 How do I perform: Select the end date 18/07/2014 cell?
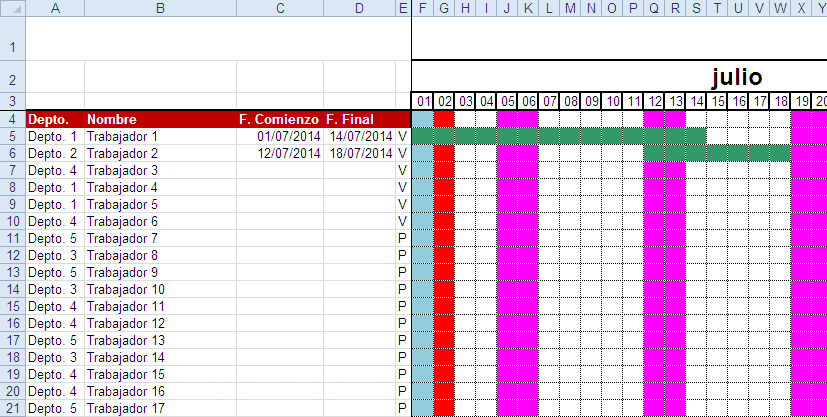(x=359, y=153)
